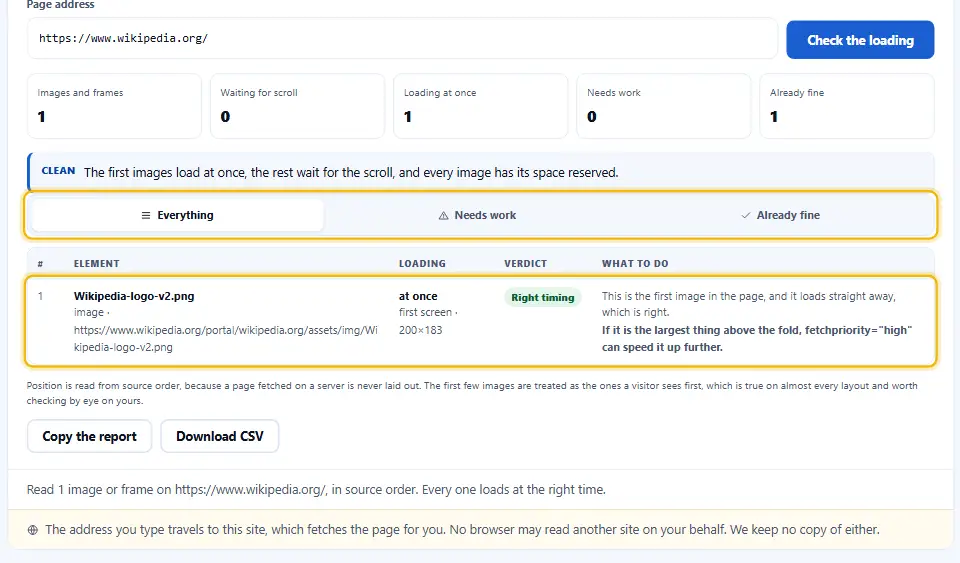Click the globe icon in the privacy notice

pos(32,530)
